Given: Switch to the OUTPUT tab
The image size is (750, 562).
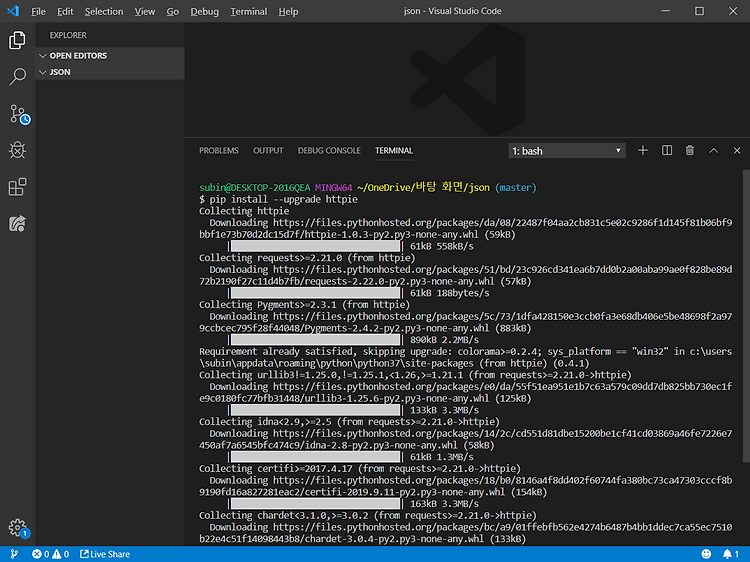Looking at the screenshot, I should [x=268, y=151].
